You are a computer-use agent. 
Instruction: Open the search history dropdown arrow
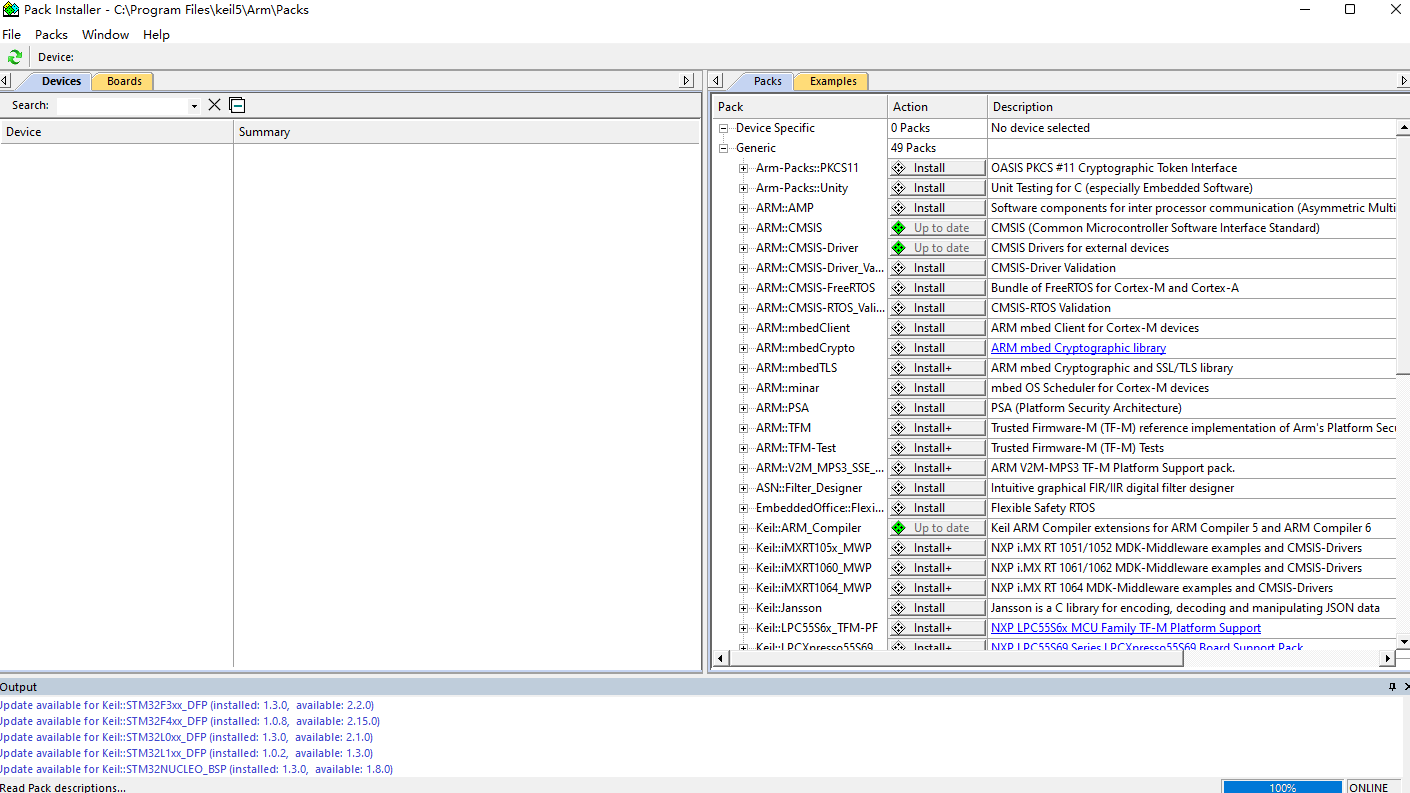tap(194, 106)
